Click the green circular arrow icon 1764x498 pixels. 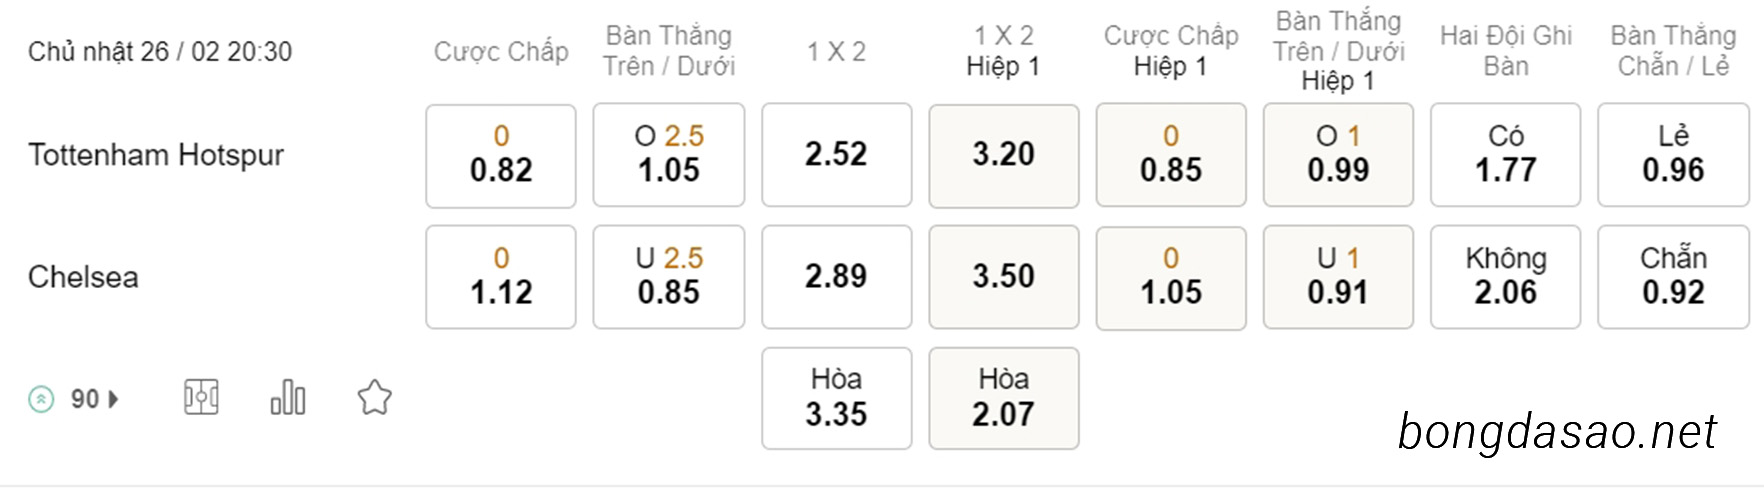click(x=41, y=399)
